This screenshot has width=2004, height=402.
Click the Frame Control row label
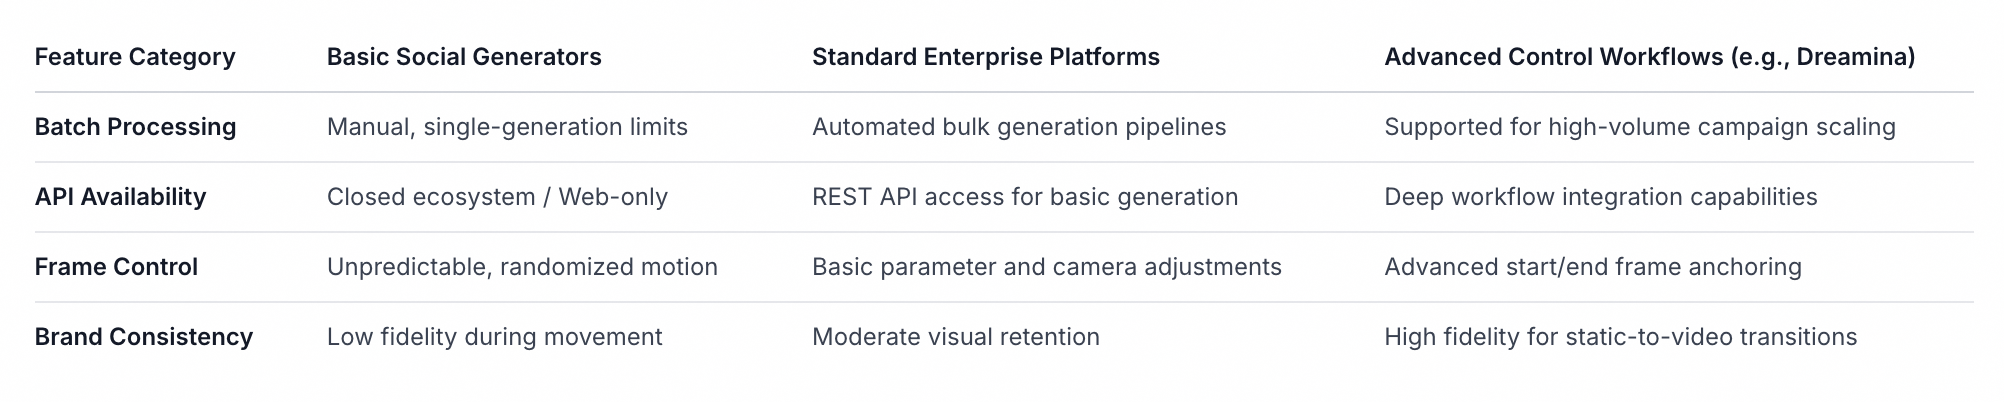click(116, 267)
